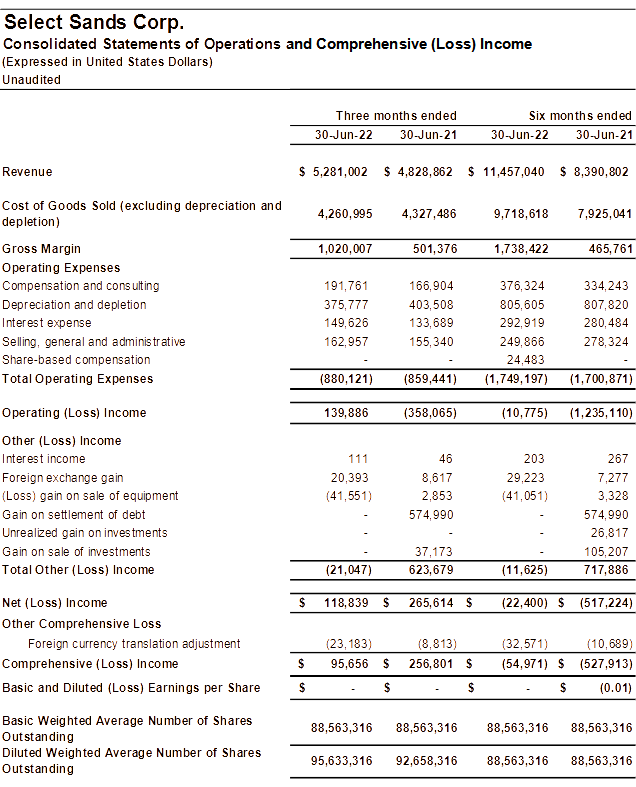636x787 pixels.
Task: Click revenue value 11,457,040
Action: 514,172
